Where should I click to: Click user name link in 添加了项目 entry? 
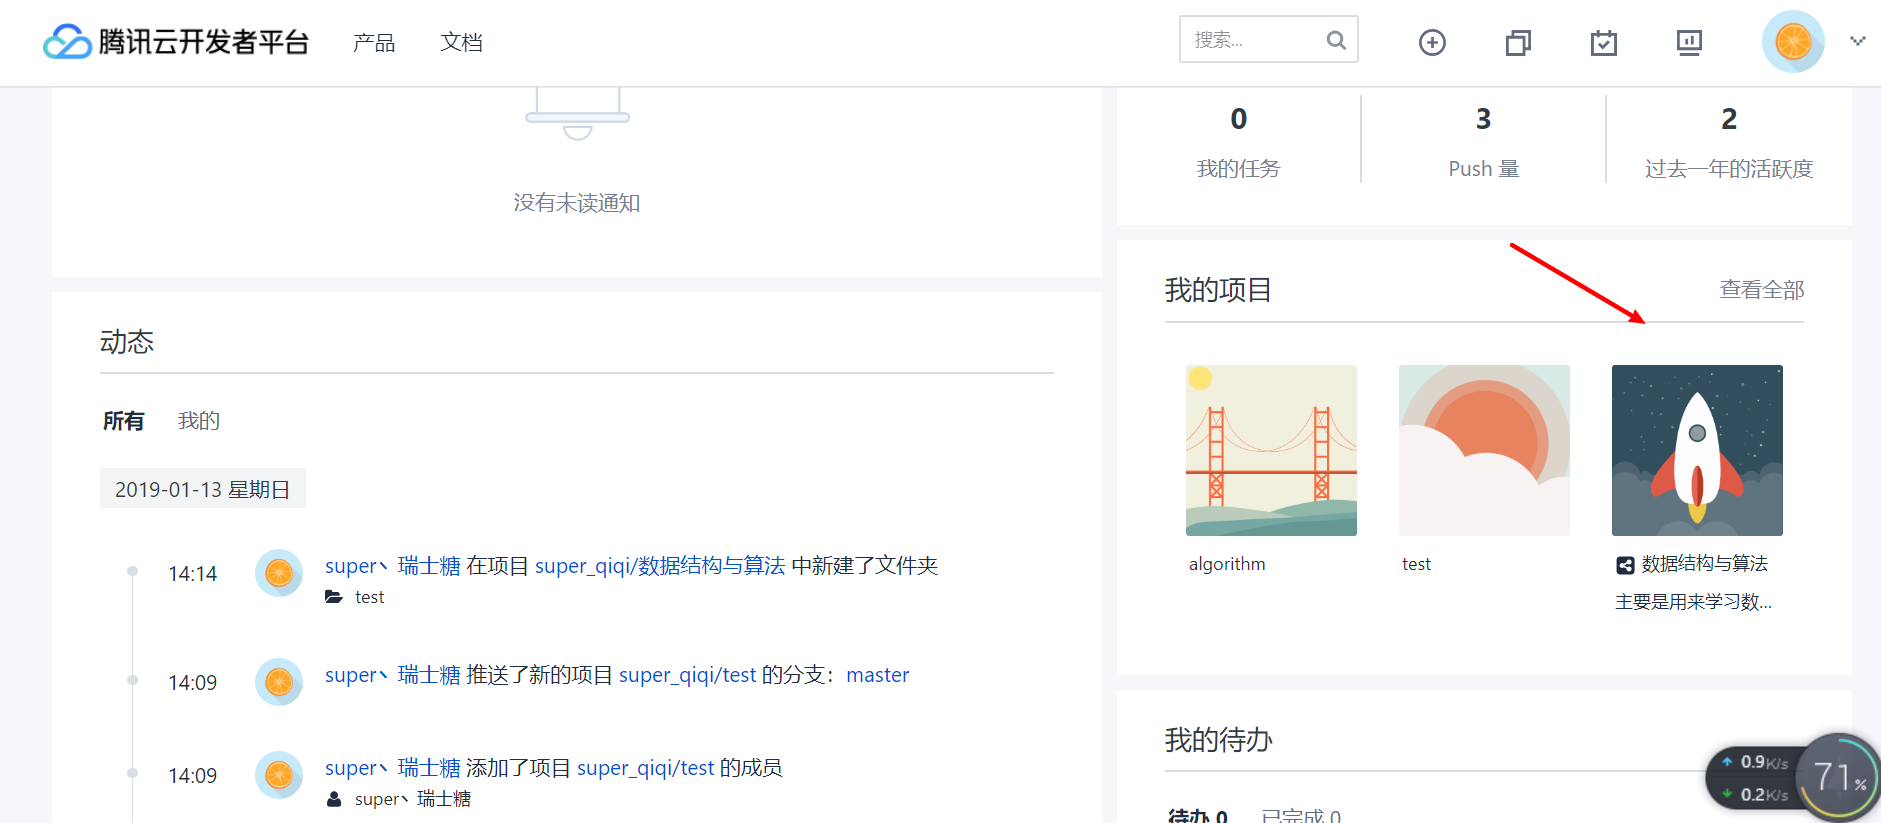[x=393, y=768]
